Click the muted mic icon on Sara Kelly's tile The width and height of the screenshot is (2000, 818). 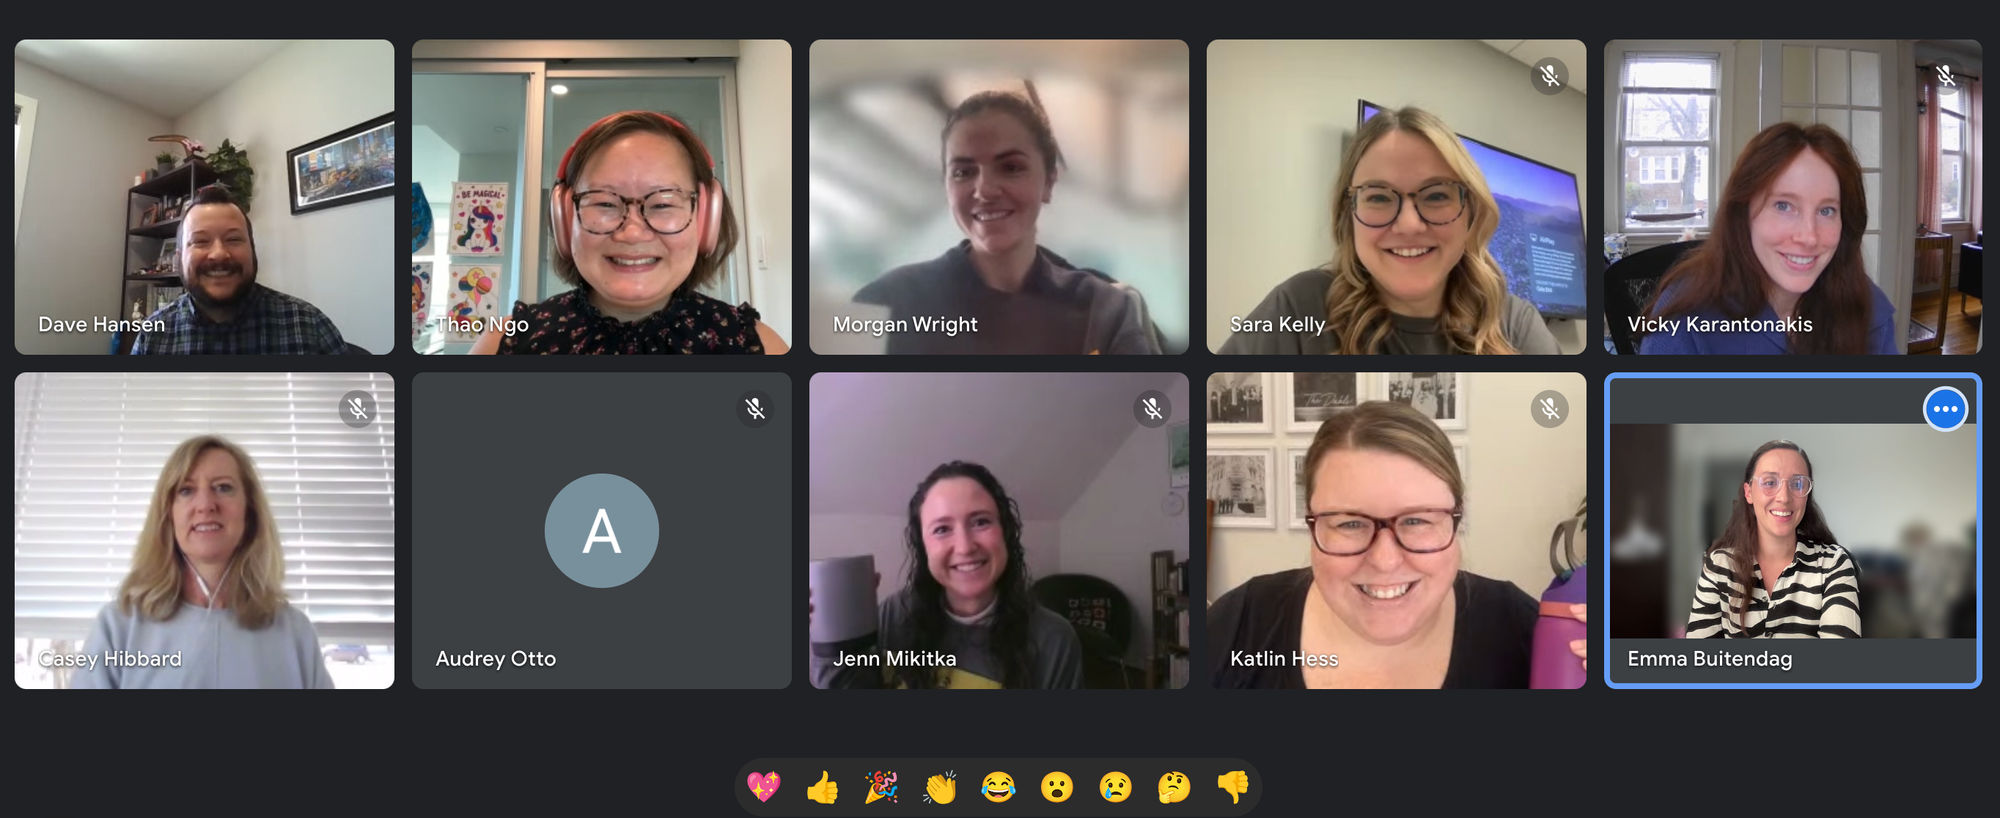coord(1549,75)
